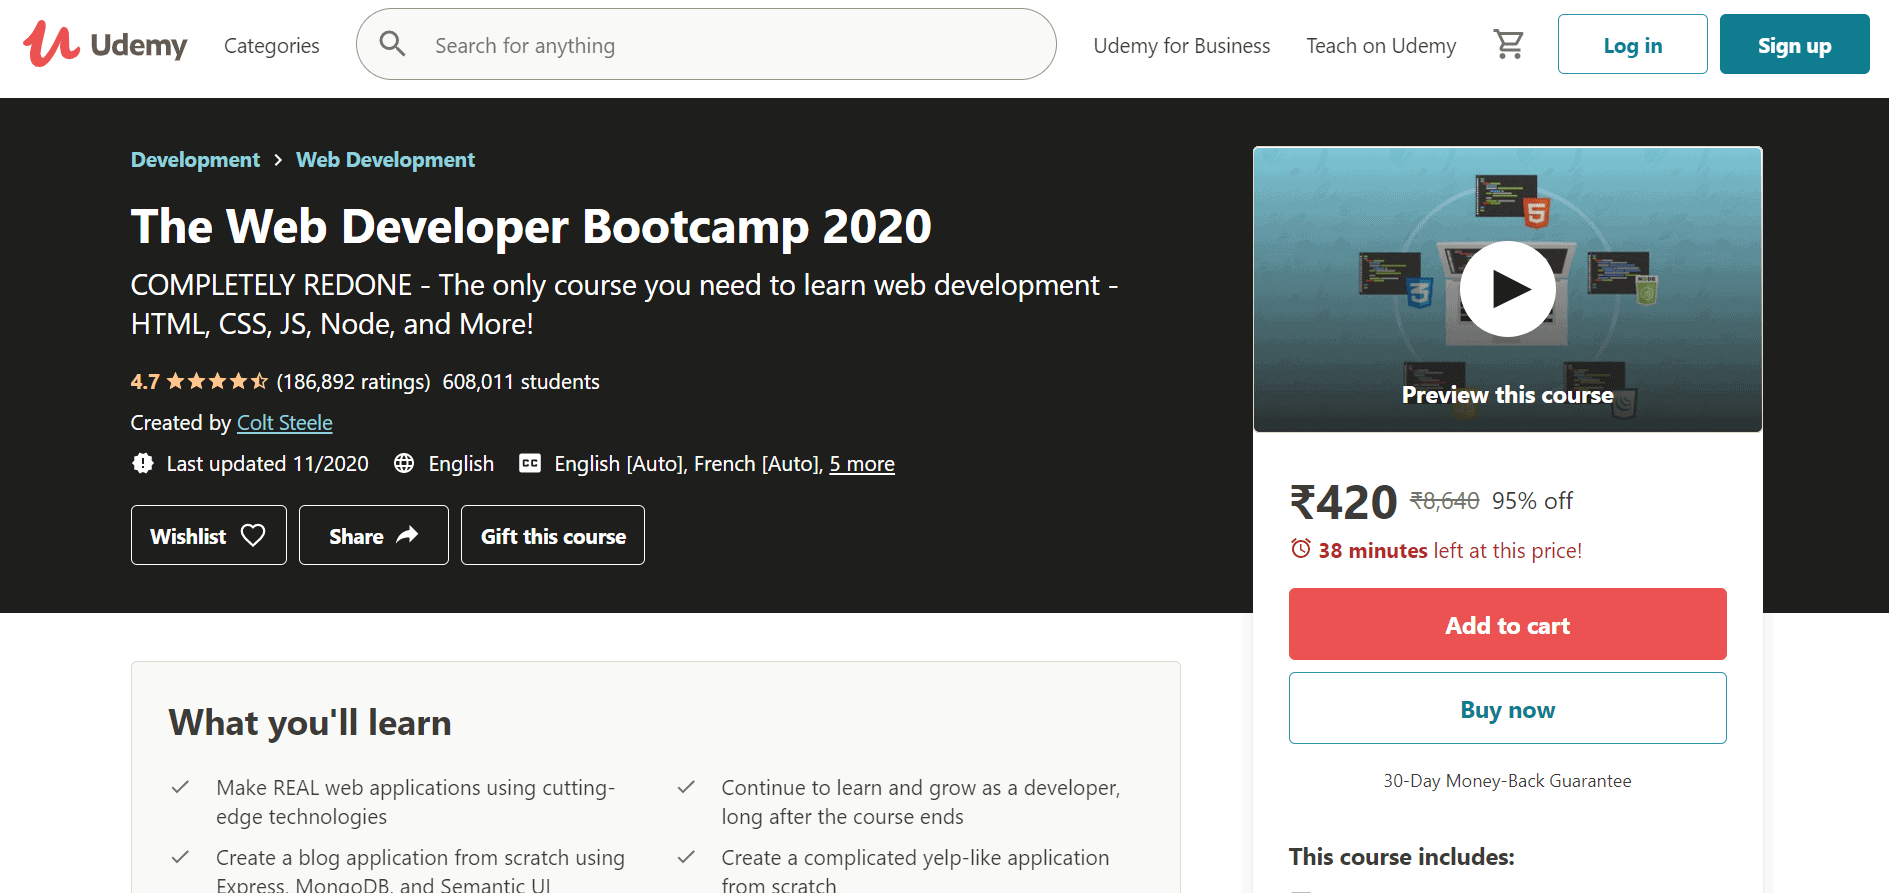Click checkmark beside Continue to learn and grow
The image size is (1889, 893).
(686, 787)
